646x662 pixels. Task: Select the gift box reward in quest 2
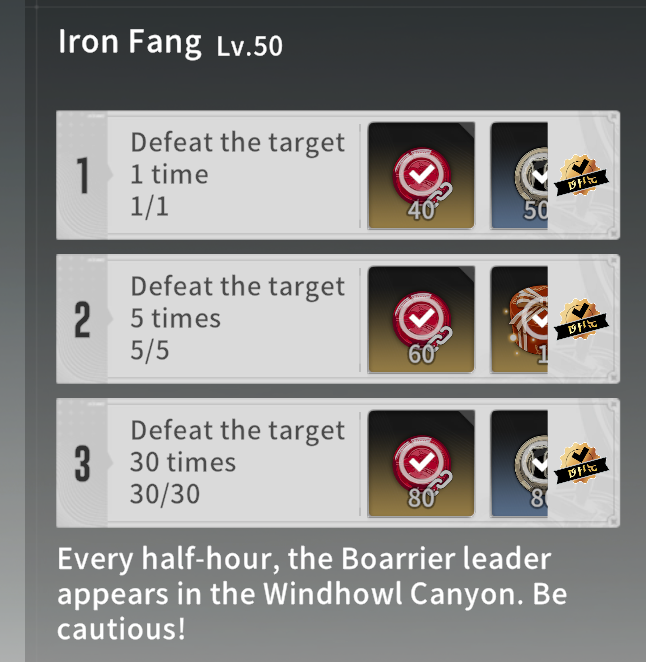pos(520,320)
